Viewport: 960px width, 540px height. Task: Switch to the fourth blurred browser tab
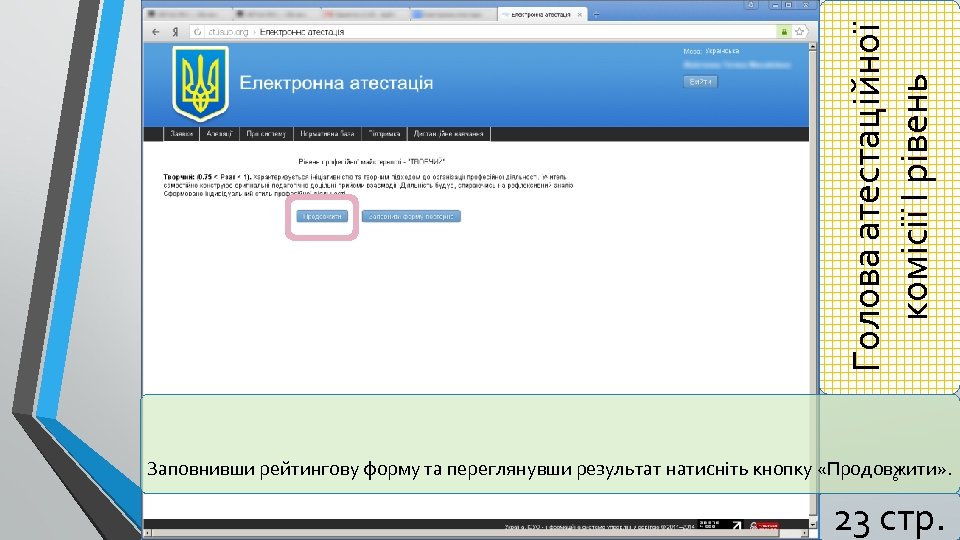(454, 14)
